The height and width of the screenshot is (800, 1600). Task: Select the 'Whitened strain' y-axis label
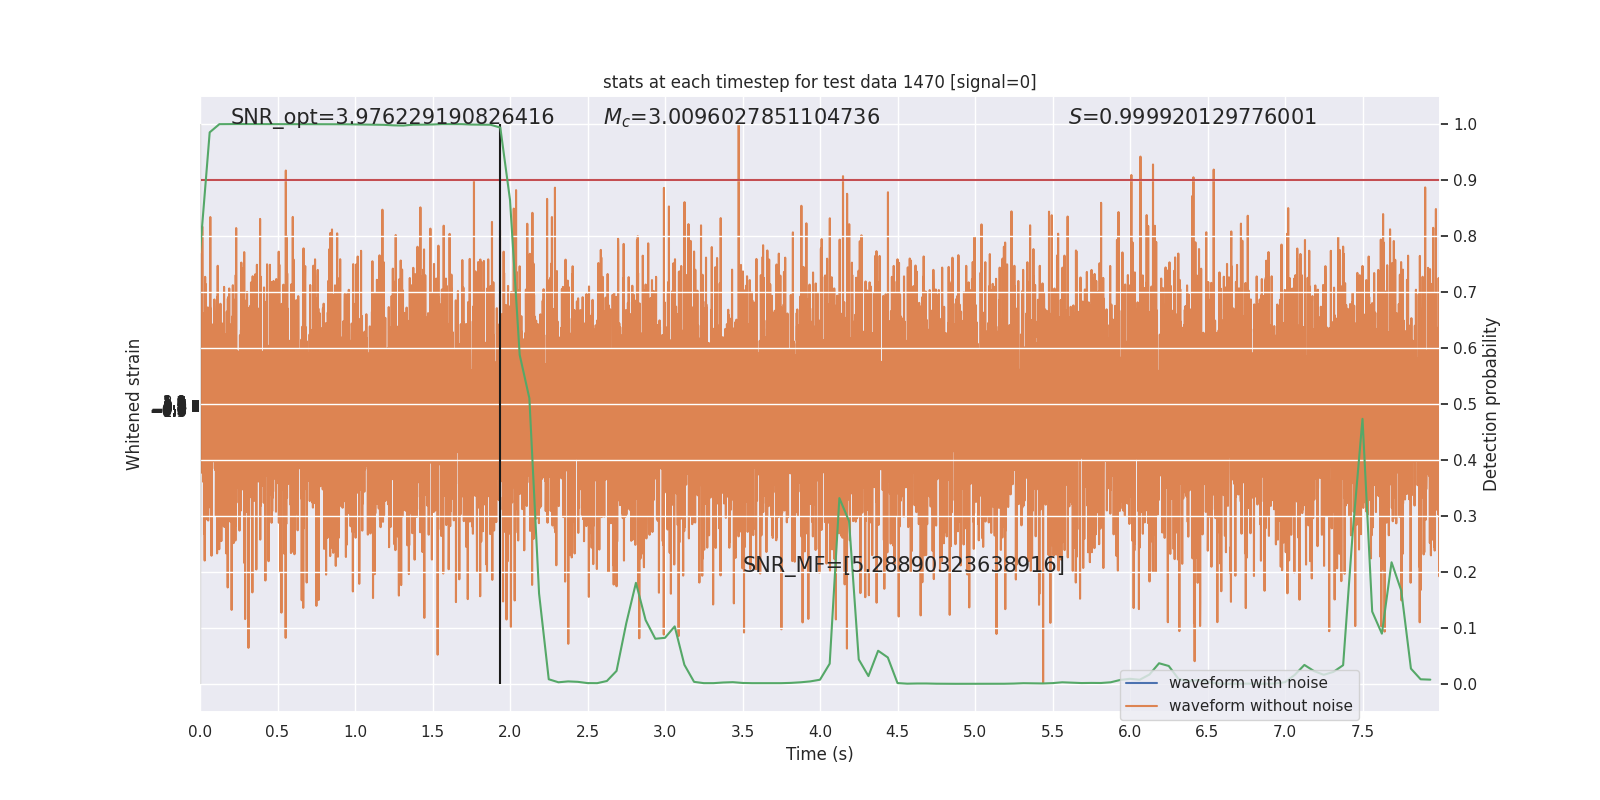[x=134, y=404]
